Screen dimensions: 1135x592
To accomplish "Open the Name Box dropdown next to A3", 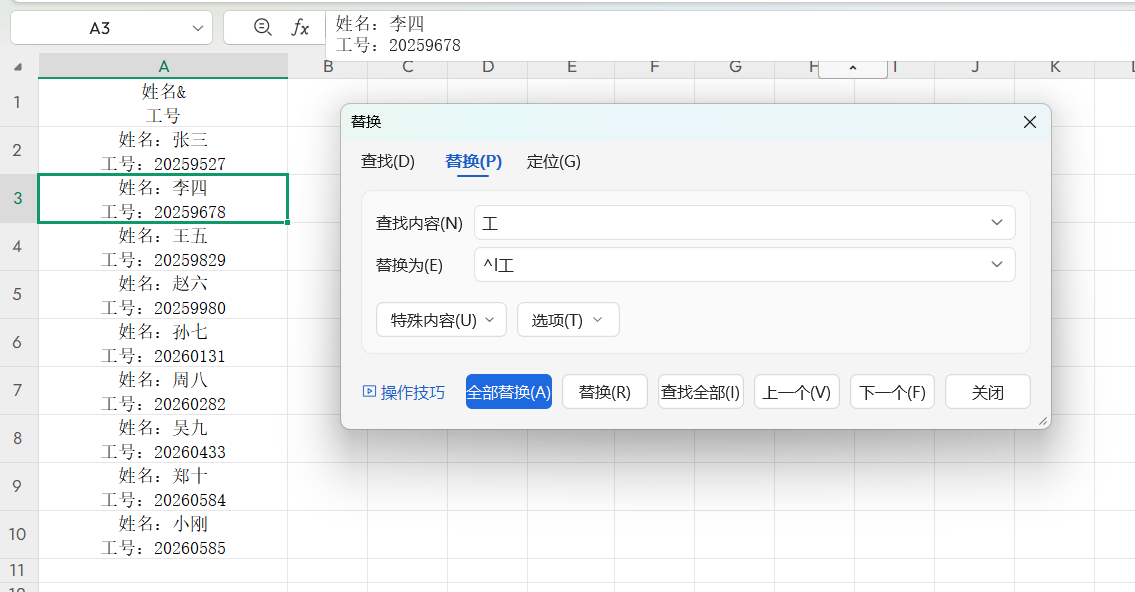I will tap(197, 28).
